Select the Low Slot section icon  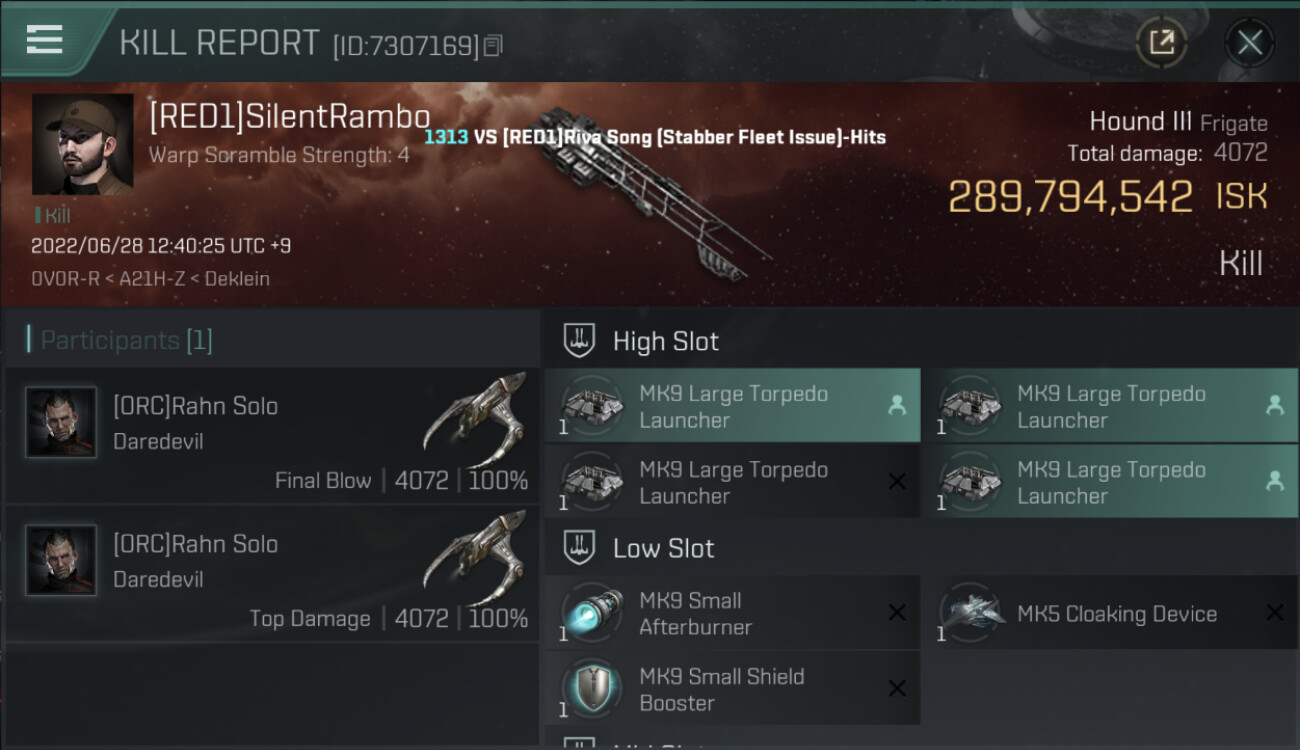click(x=580, y=547)
